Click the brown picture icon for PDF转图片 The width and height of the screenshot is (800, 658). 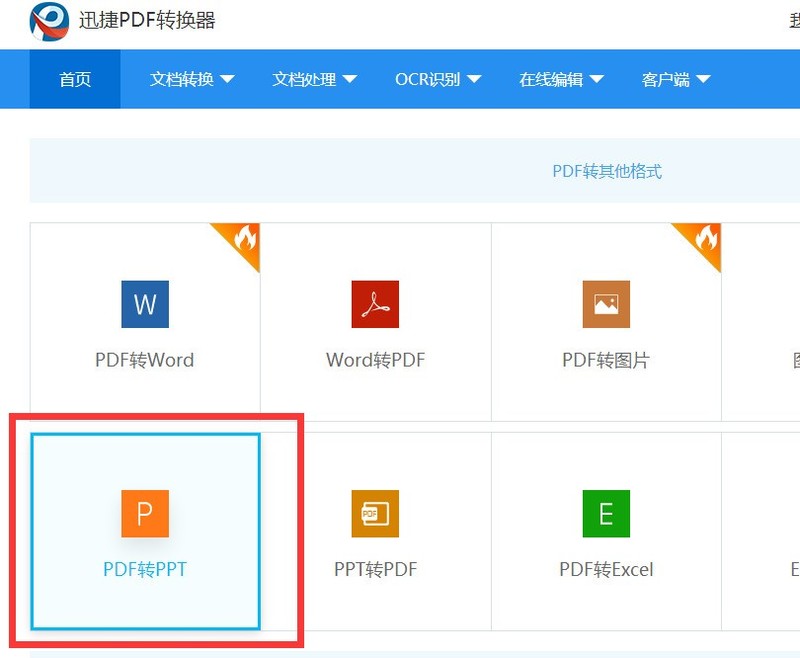tap(606, 304)
